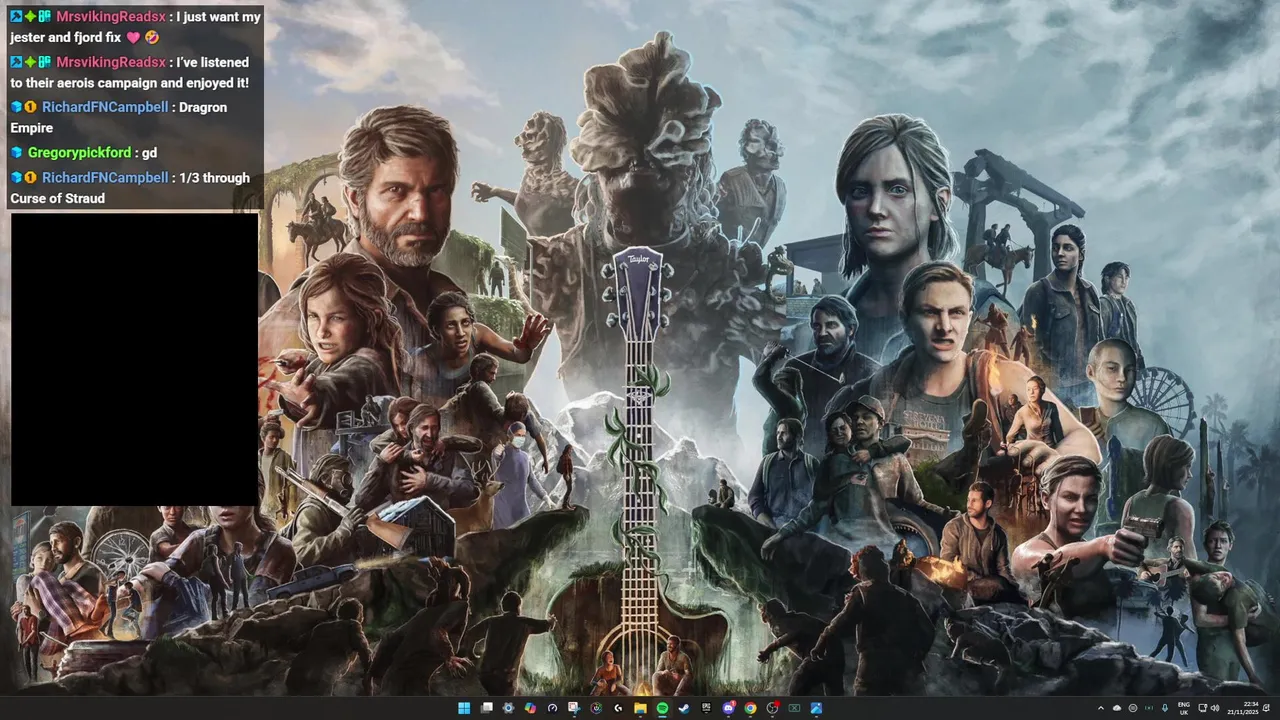Switch to Spotify in the taskbar

pyautogui.click(x=662, y=708)
